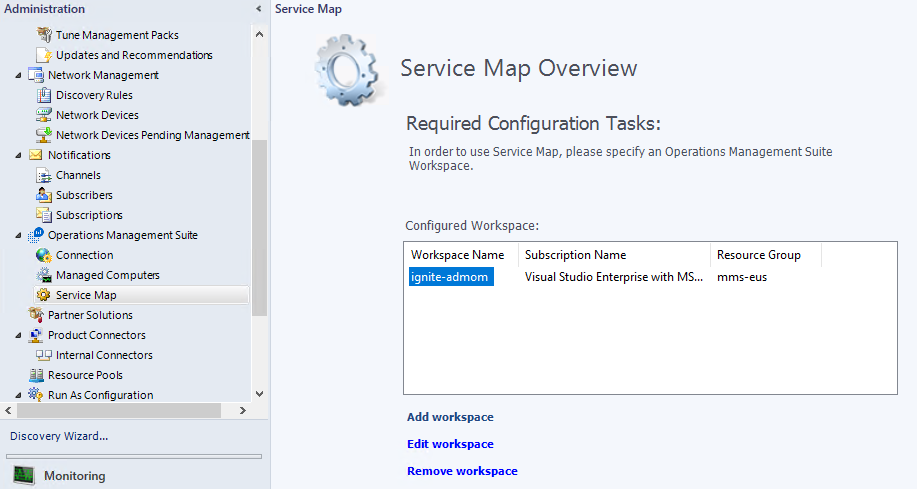
Task: Launch the Discovery Wizard link
Action: point(59,436)
